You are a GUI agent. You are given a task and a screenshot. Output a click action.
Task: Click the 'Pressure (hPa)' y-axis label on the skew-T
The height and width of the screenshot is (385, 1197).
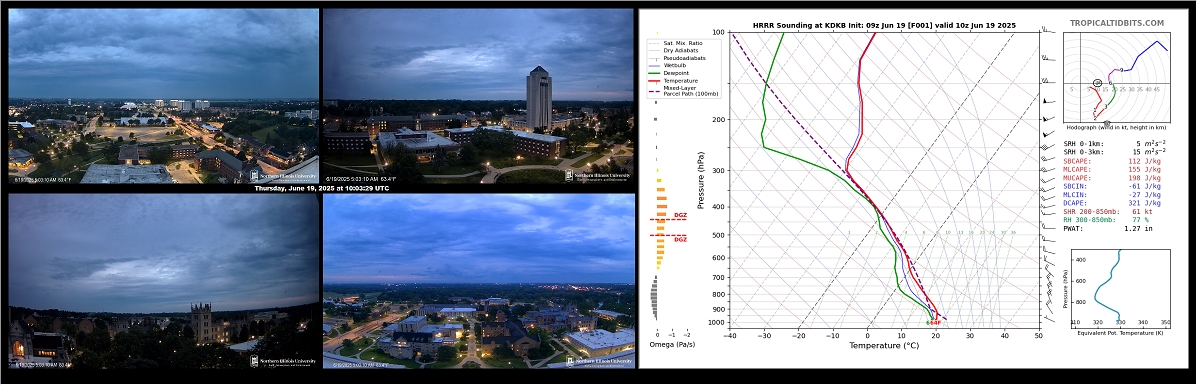[x=700, y=179]
